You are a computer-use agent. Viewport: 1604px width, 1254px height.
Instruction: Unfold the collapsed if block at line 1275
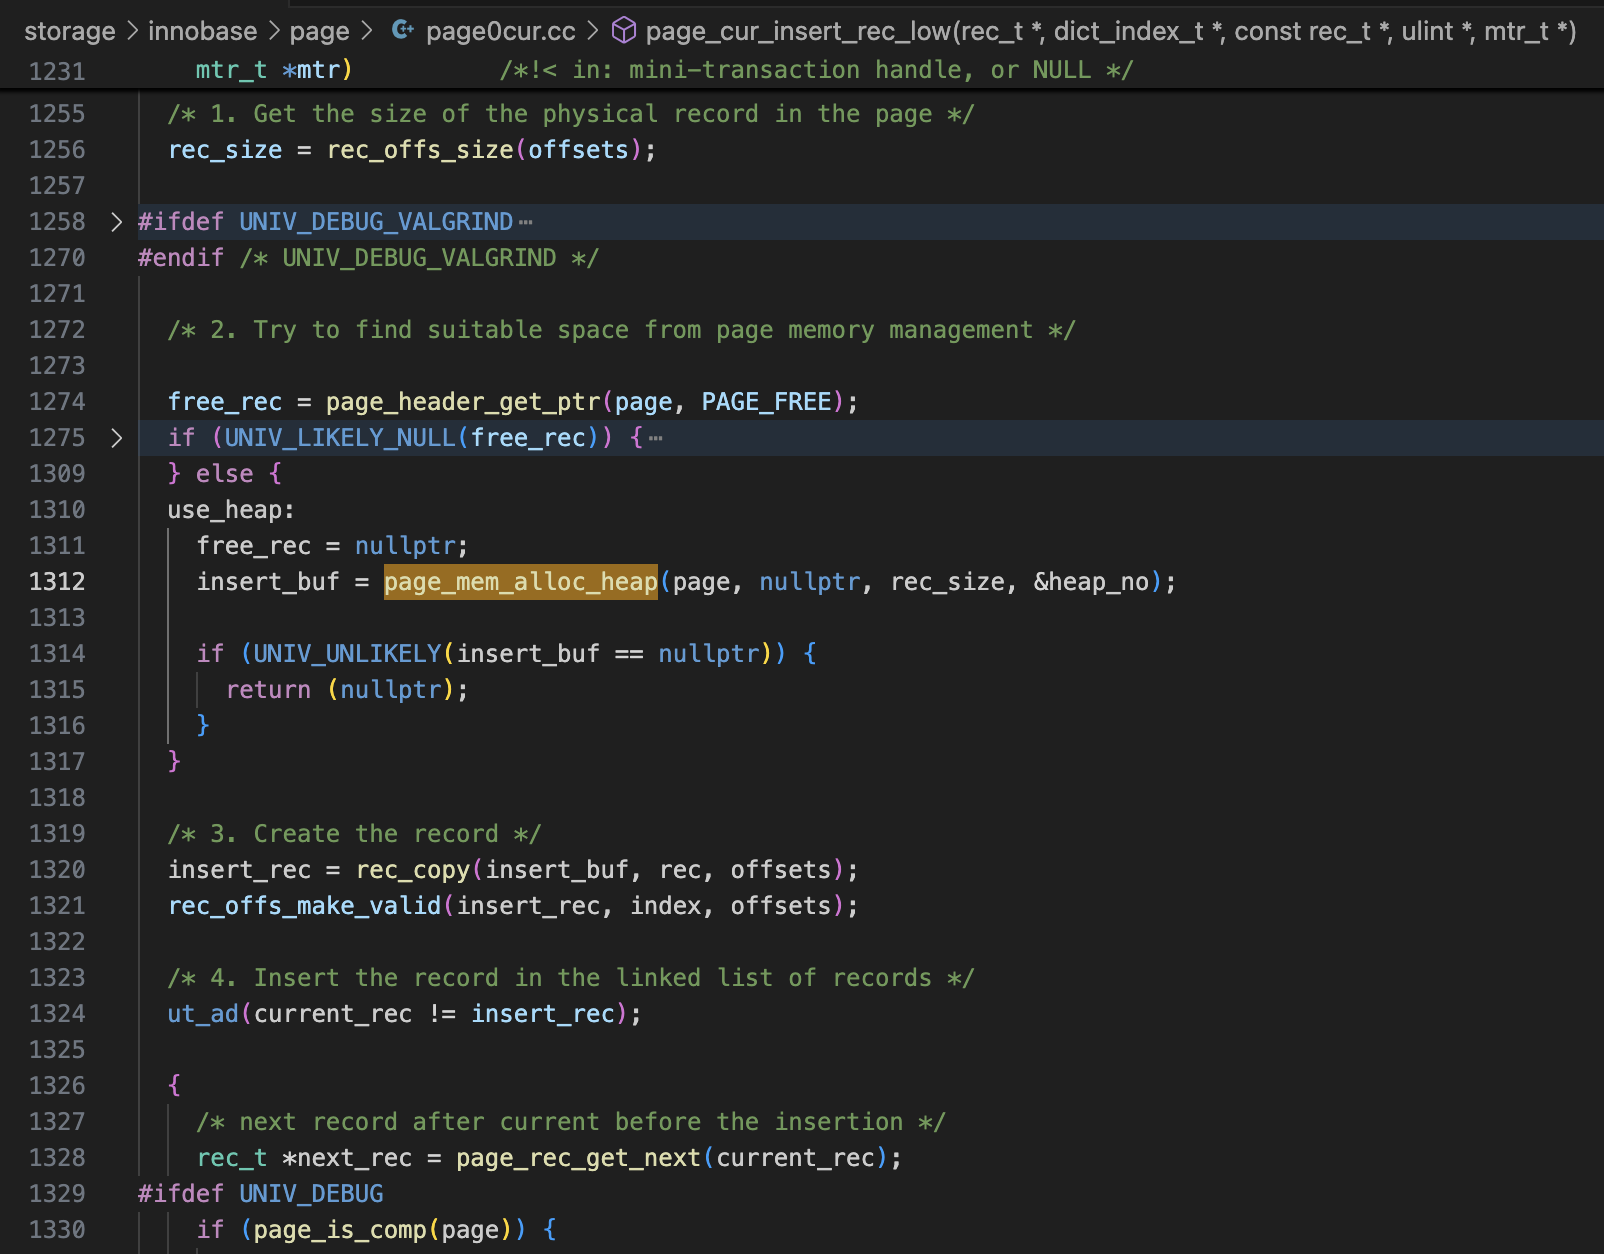tap(117, 438)
